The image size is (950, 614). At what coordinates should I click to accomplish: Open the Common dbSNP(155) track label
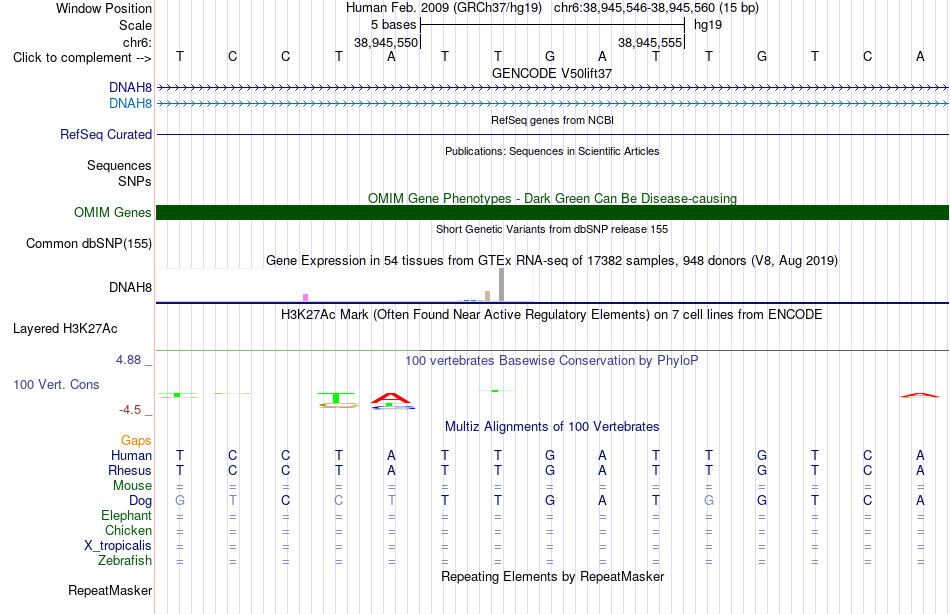pos(89,244)
